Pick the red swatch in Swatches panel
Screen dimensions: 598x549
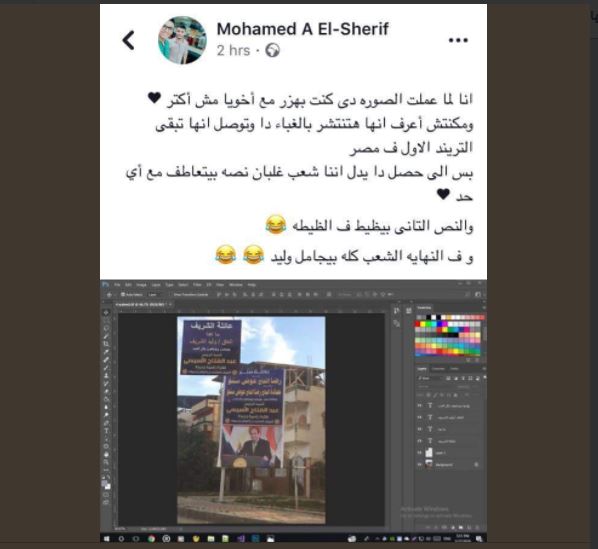tap(418, 324)
